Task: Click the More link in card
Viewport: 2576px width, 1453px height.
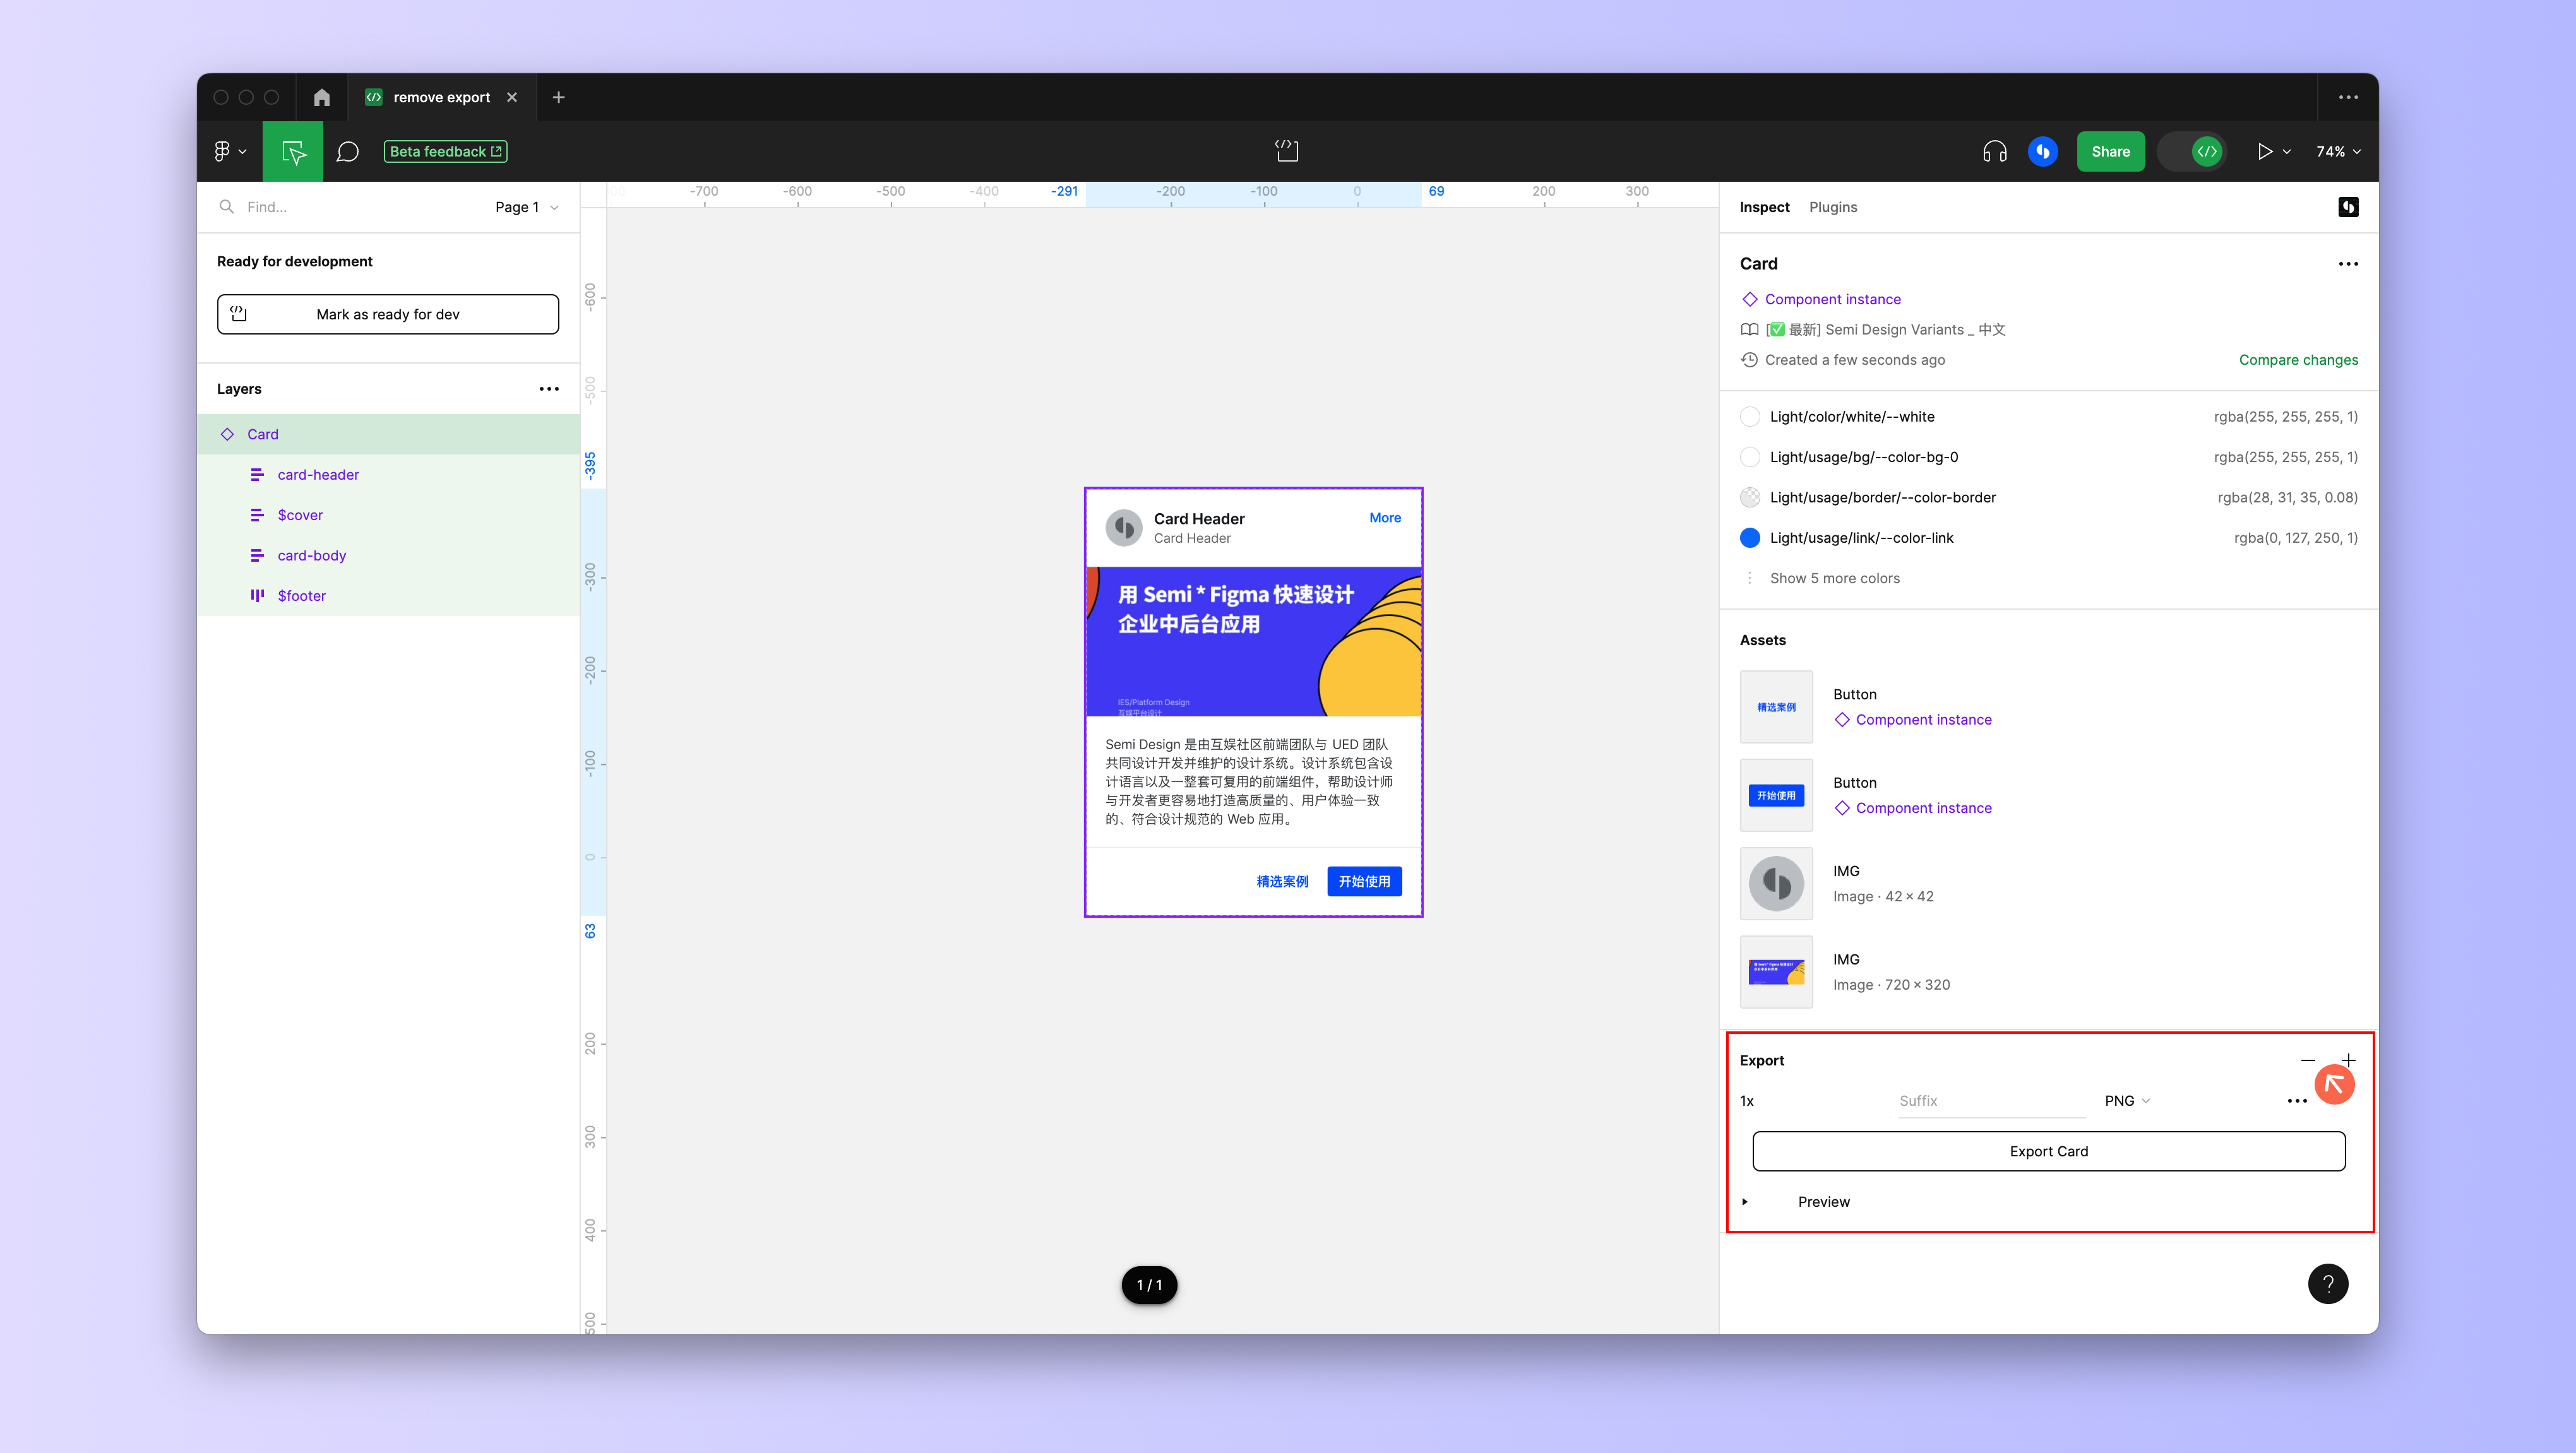Action: (1385, 517)
